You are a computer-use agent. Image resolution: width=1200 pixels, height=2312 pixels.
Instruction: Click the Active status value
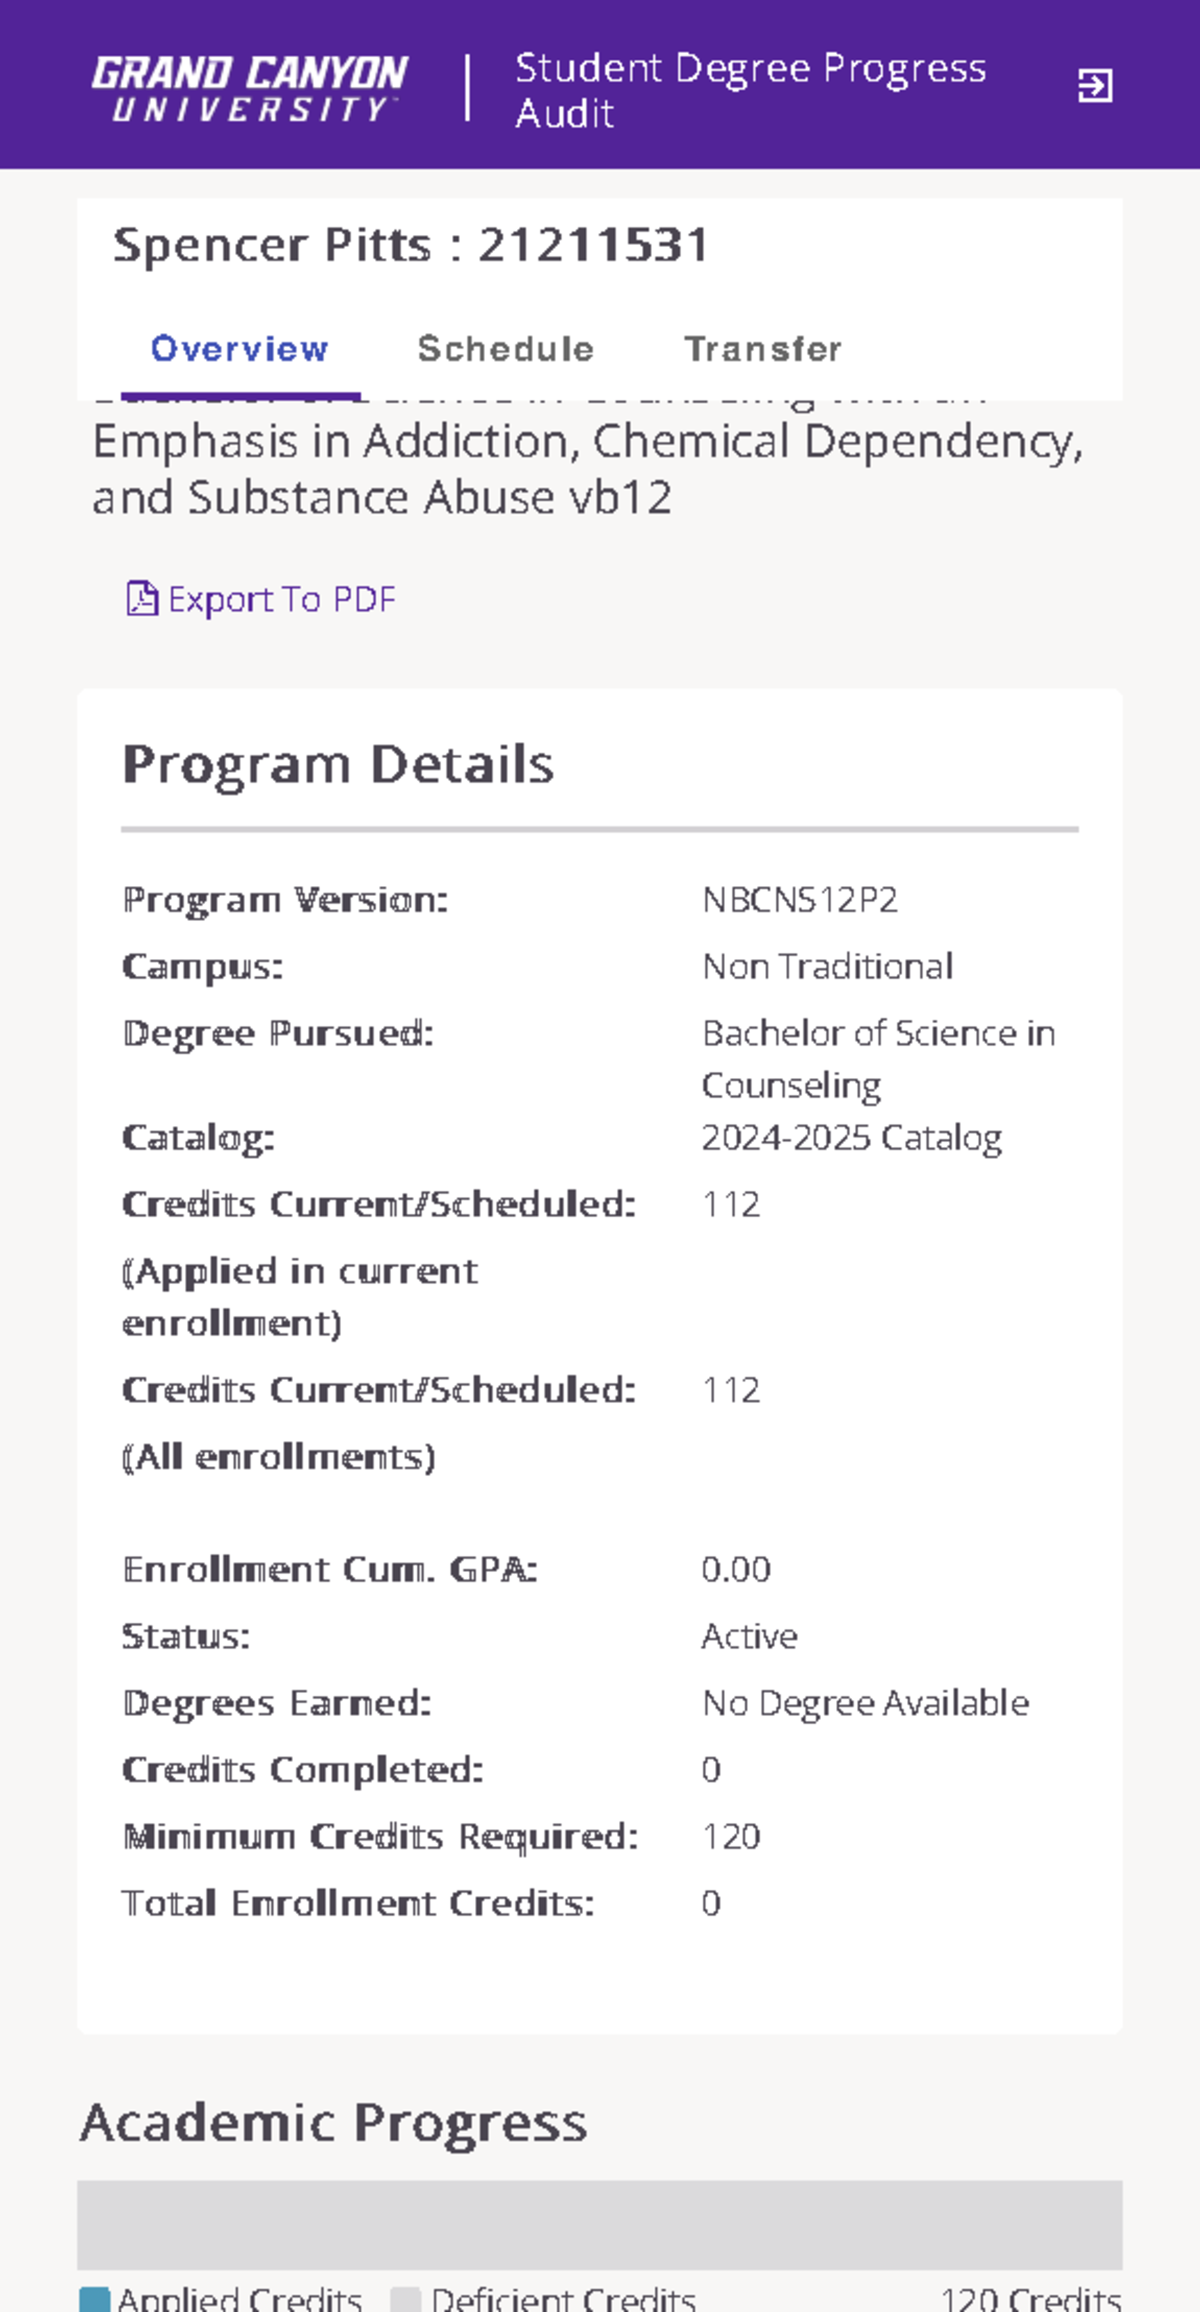749,1636
